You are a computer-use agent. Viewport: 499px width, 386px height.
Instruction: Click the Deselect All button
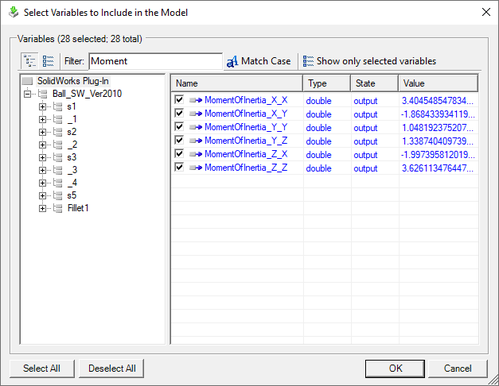[112, 368]
